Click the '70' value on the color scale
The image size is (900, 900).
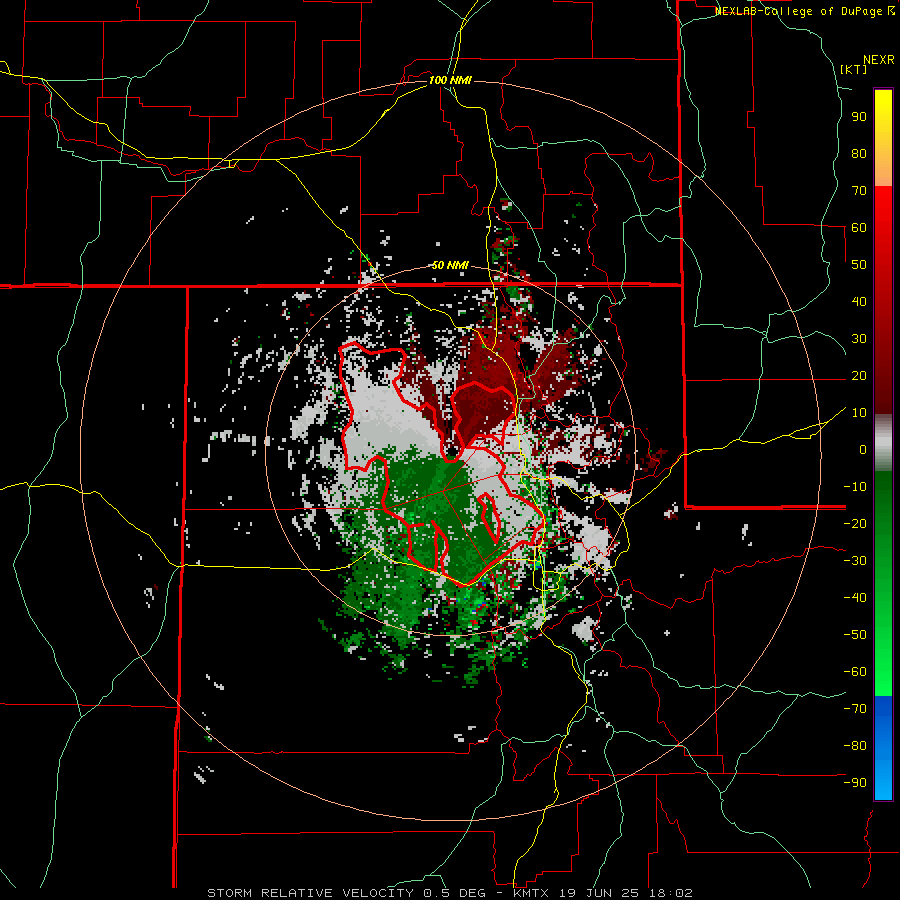click(x=859, y=191)
